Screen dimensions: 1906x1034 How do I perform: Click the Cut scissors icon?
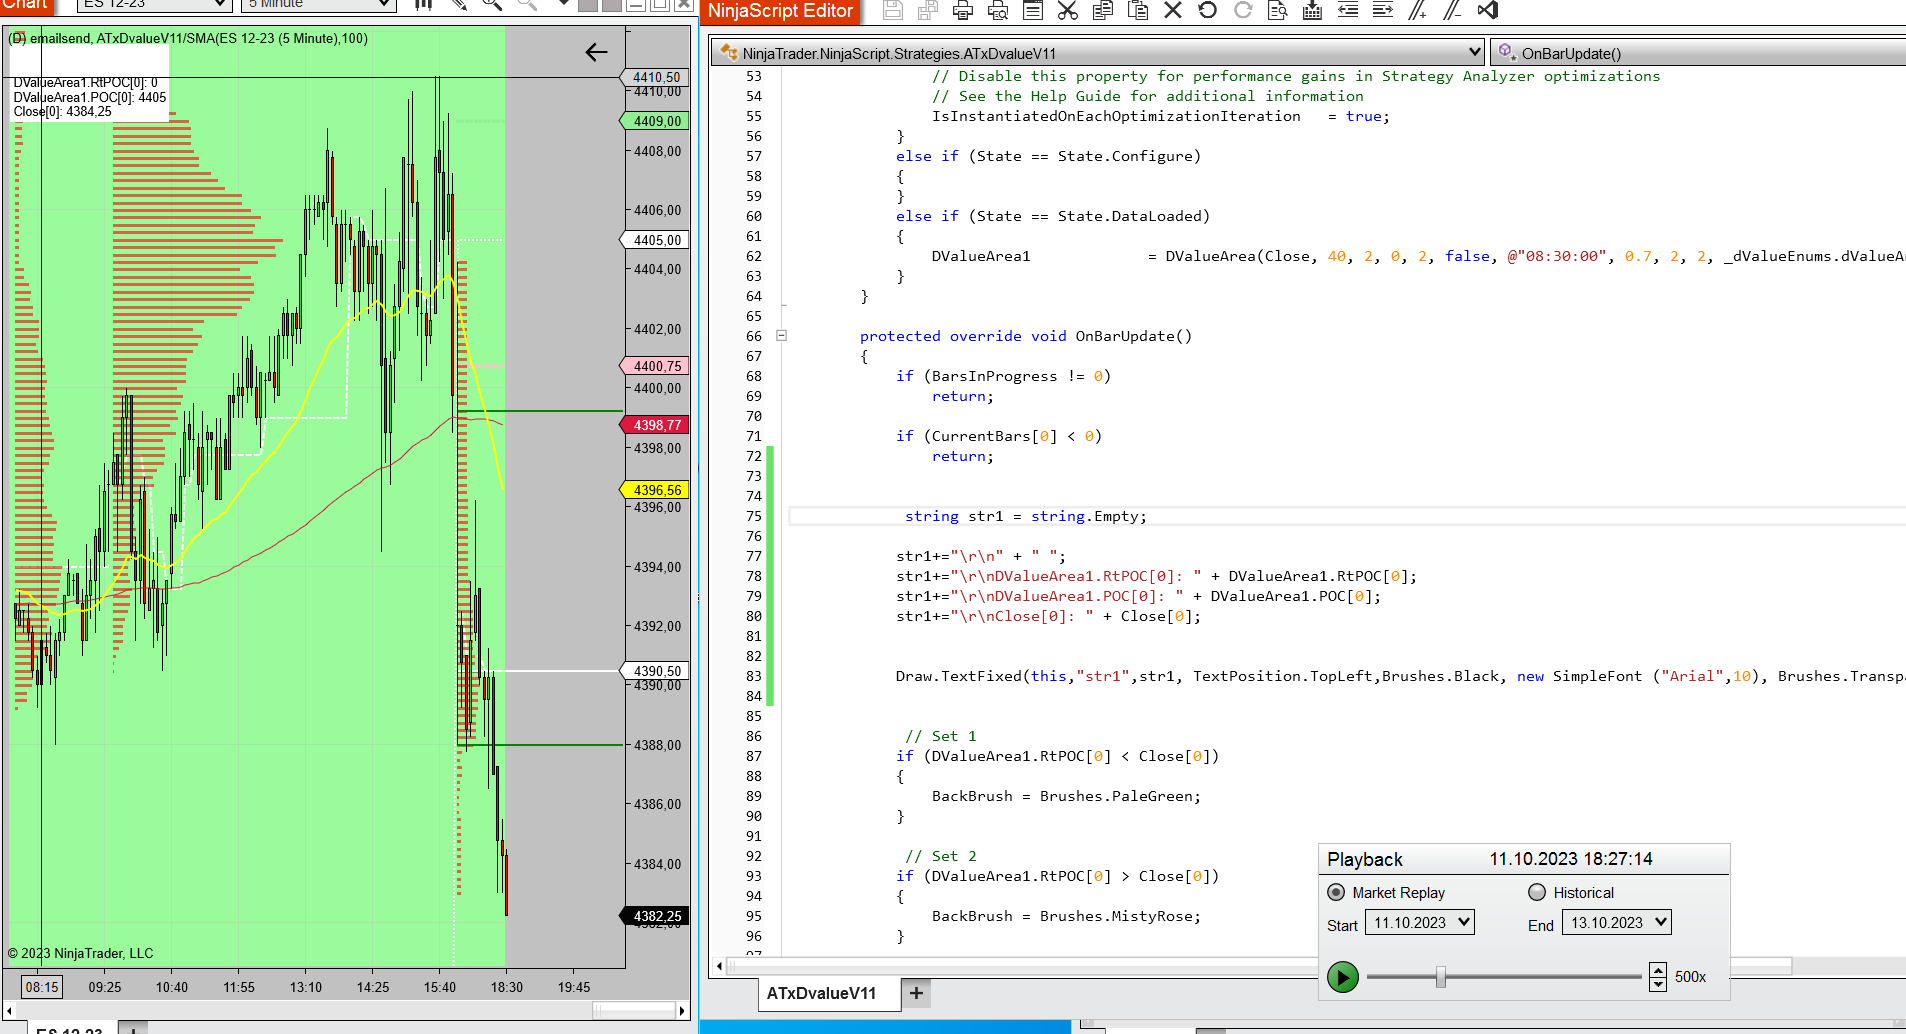(x=1067, y=11)
